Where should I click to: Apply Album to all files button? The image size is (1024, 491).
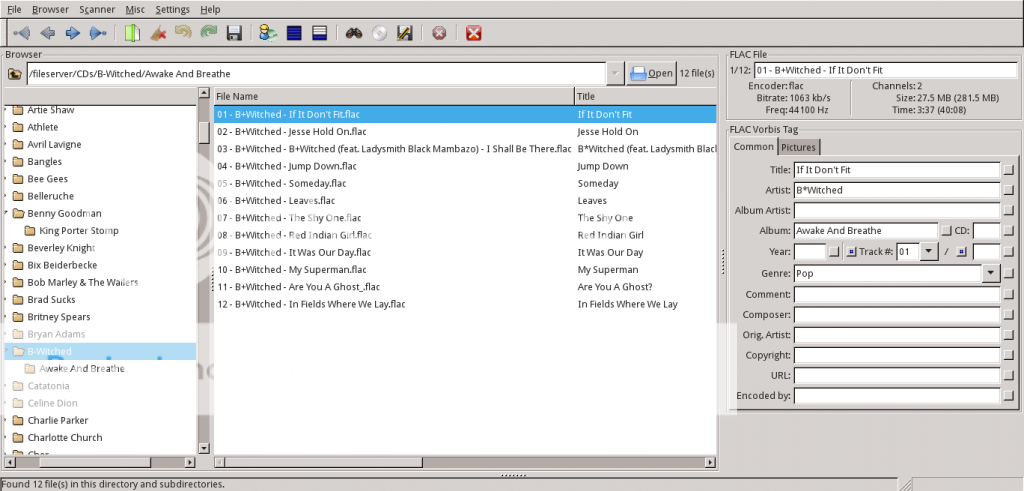tap(946, 231)
